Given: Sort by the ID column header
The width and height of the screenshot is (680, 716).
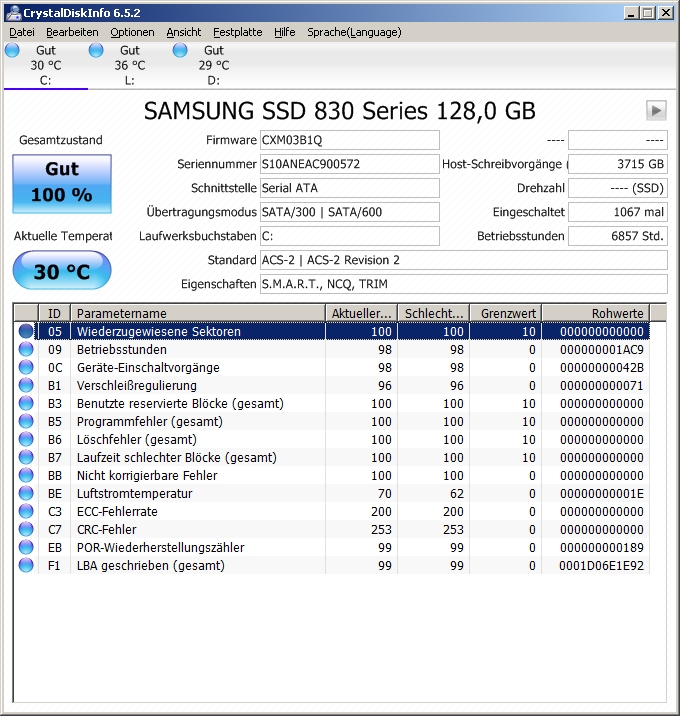Looking at the screenshot, I should [54, 313].
